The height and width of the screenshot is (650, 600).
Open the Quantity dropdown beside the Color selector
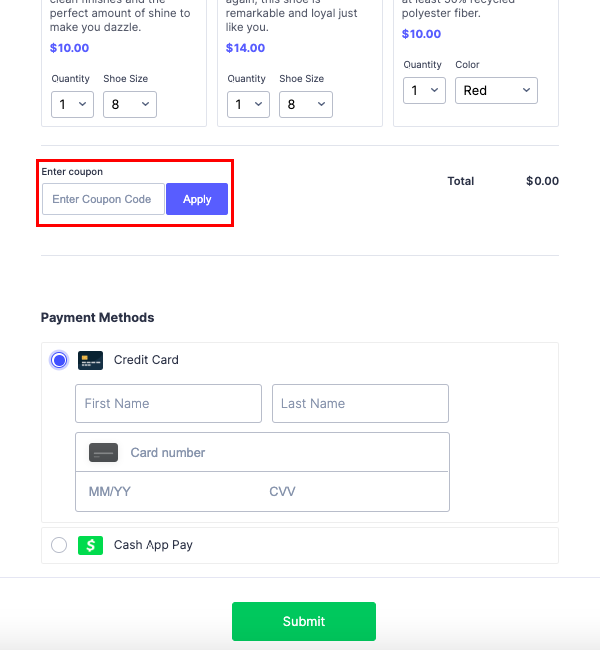click(x=424, y=90)
